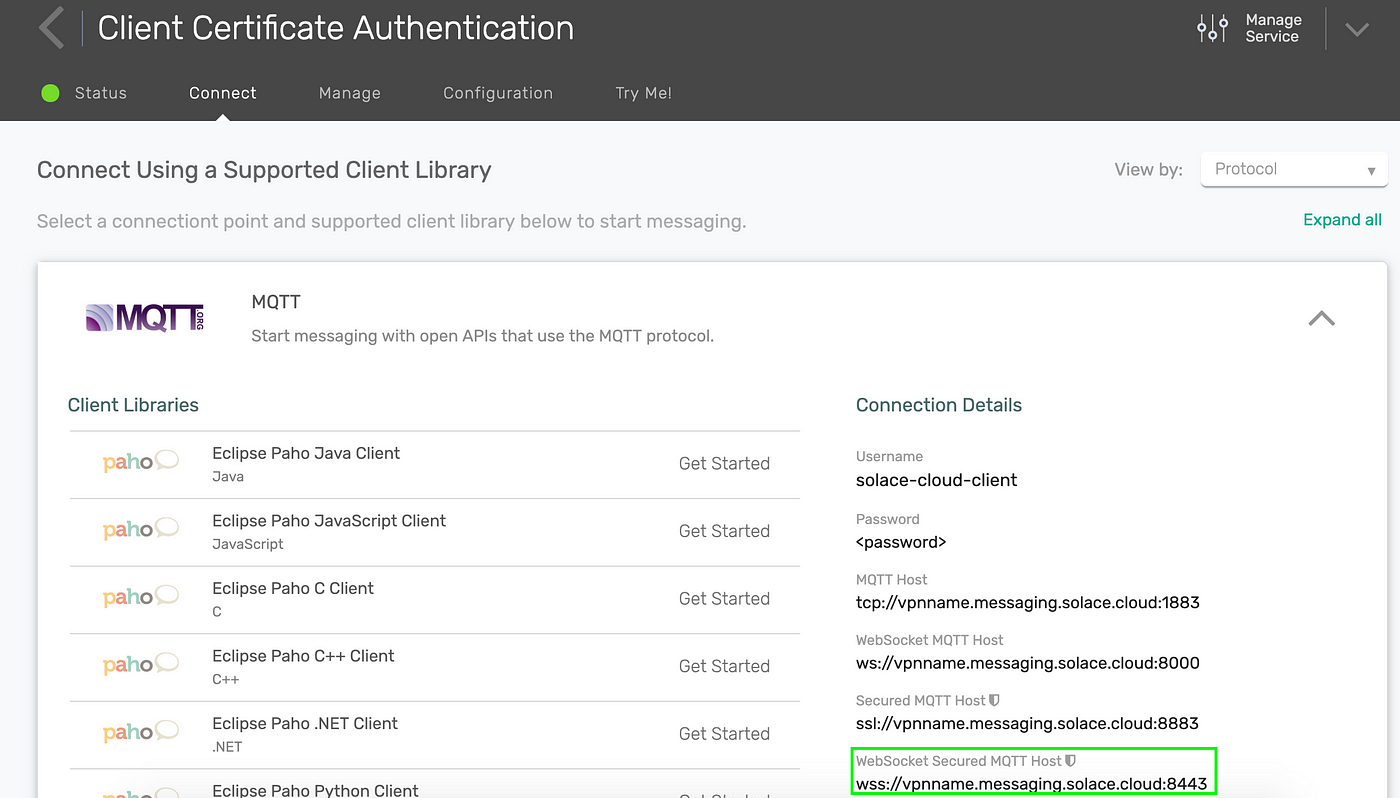Select the Connect tab
Screen dimensions: 1400x798
click(x=223, y=93)
